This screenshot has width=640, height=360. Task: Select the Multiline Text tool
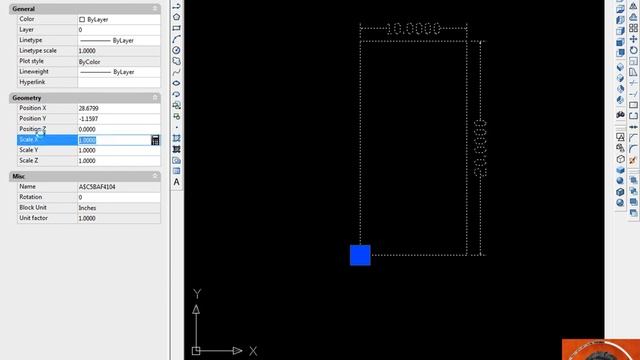coord(176,182)
